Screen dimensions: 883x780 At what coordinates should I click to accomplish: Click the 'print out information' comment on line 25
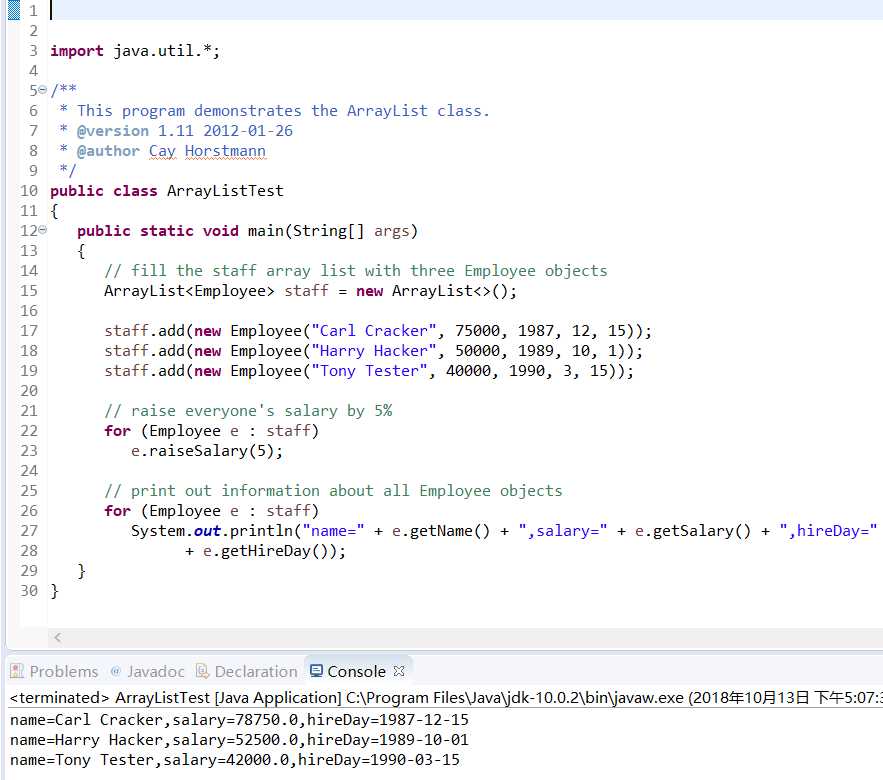333,491
